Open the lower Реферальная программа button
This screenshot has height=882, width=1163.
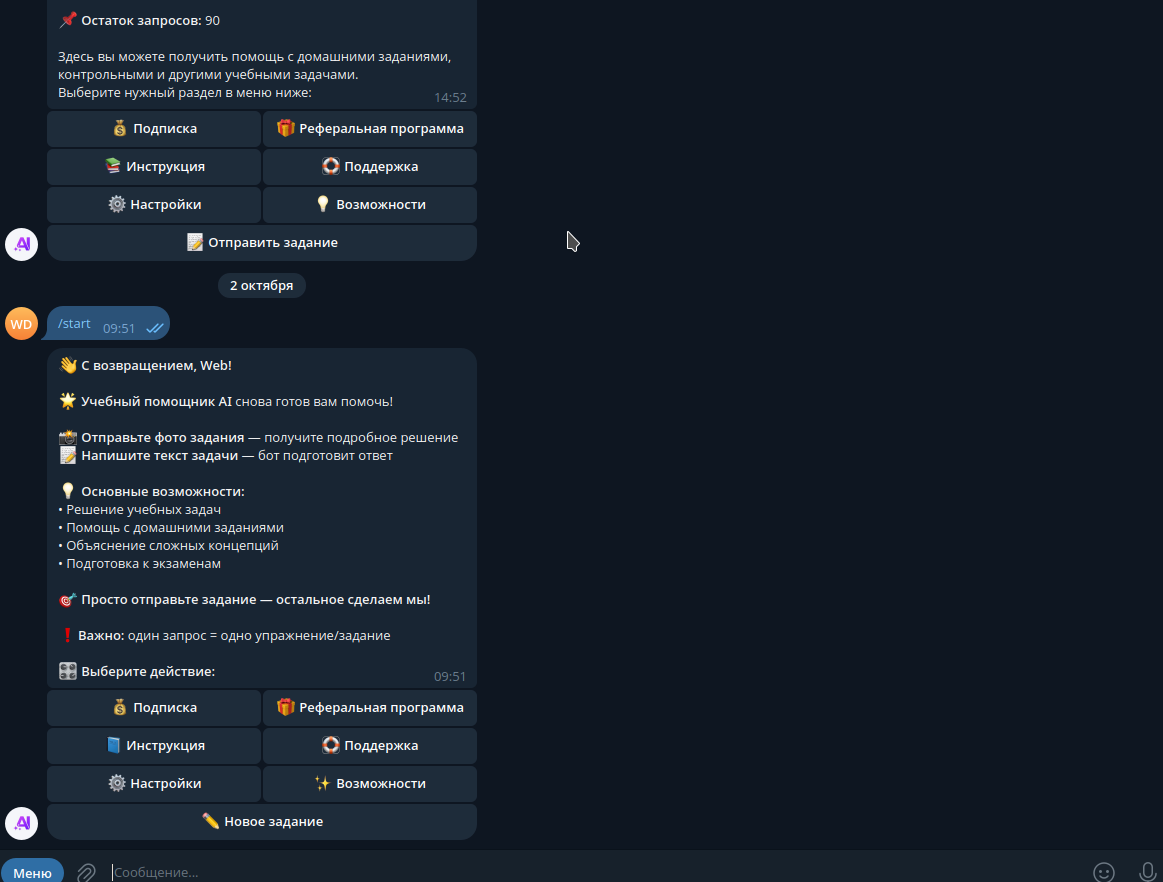370,708
